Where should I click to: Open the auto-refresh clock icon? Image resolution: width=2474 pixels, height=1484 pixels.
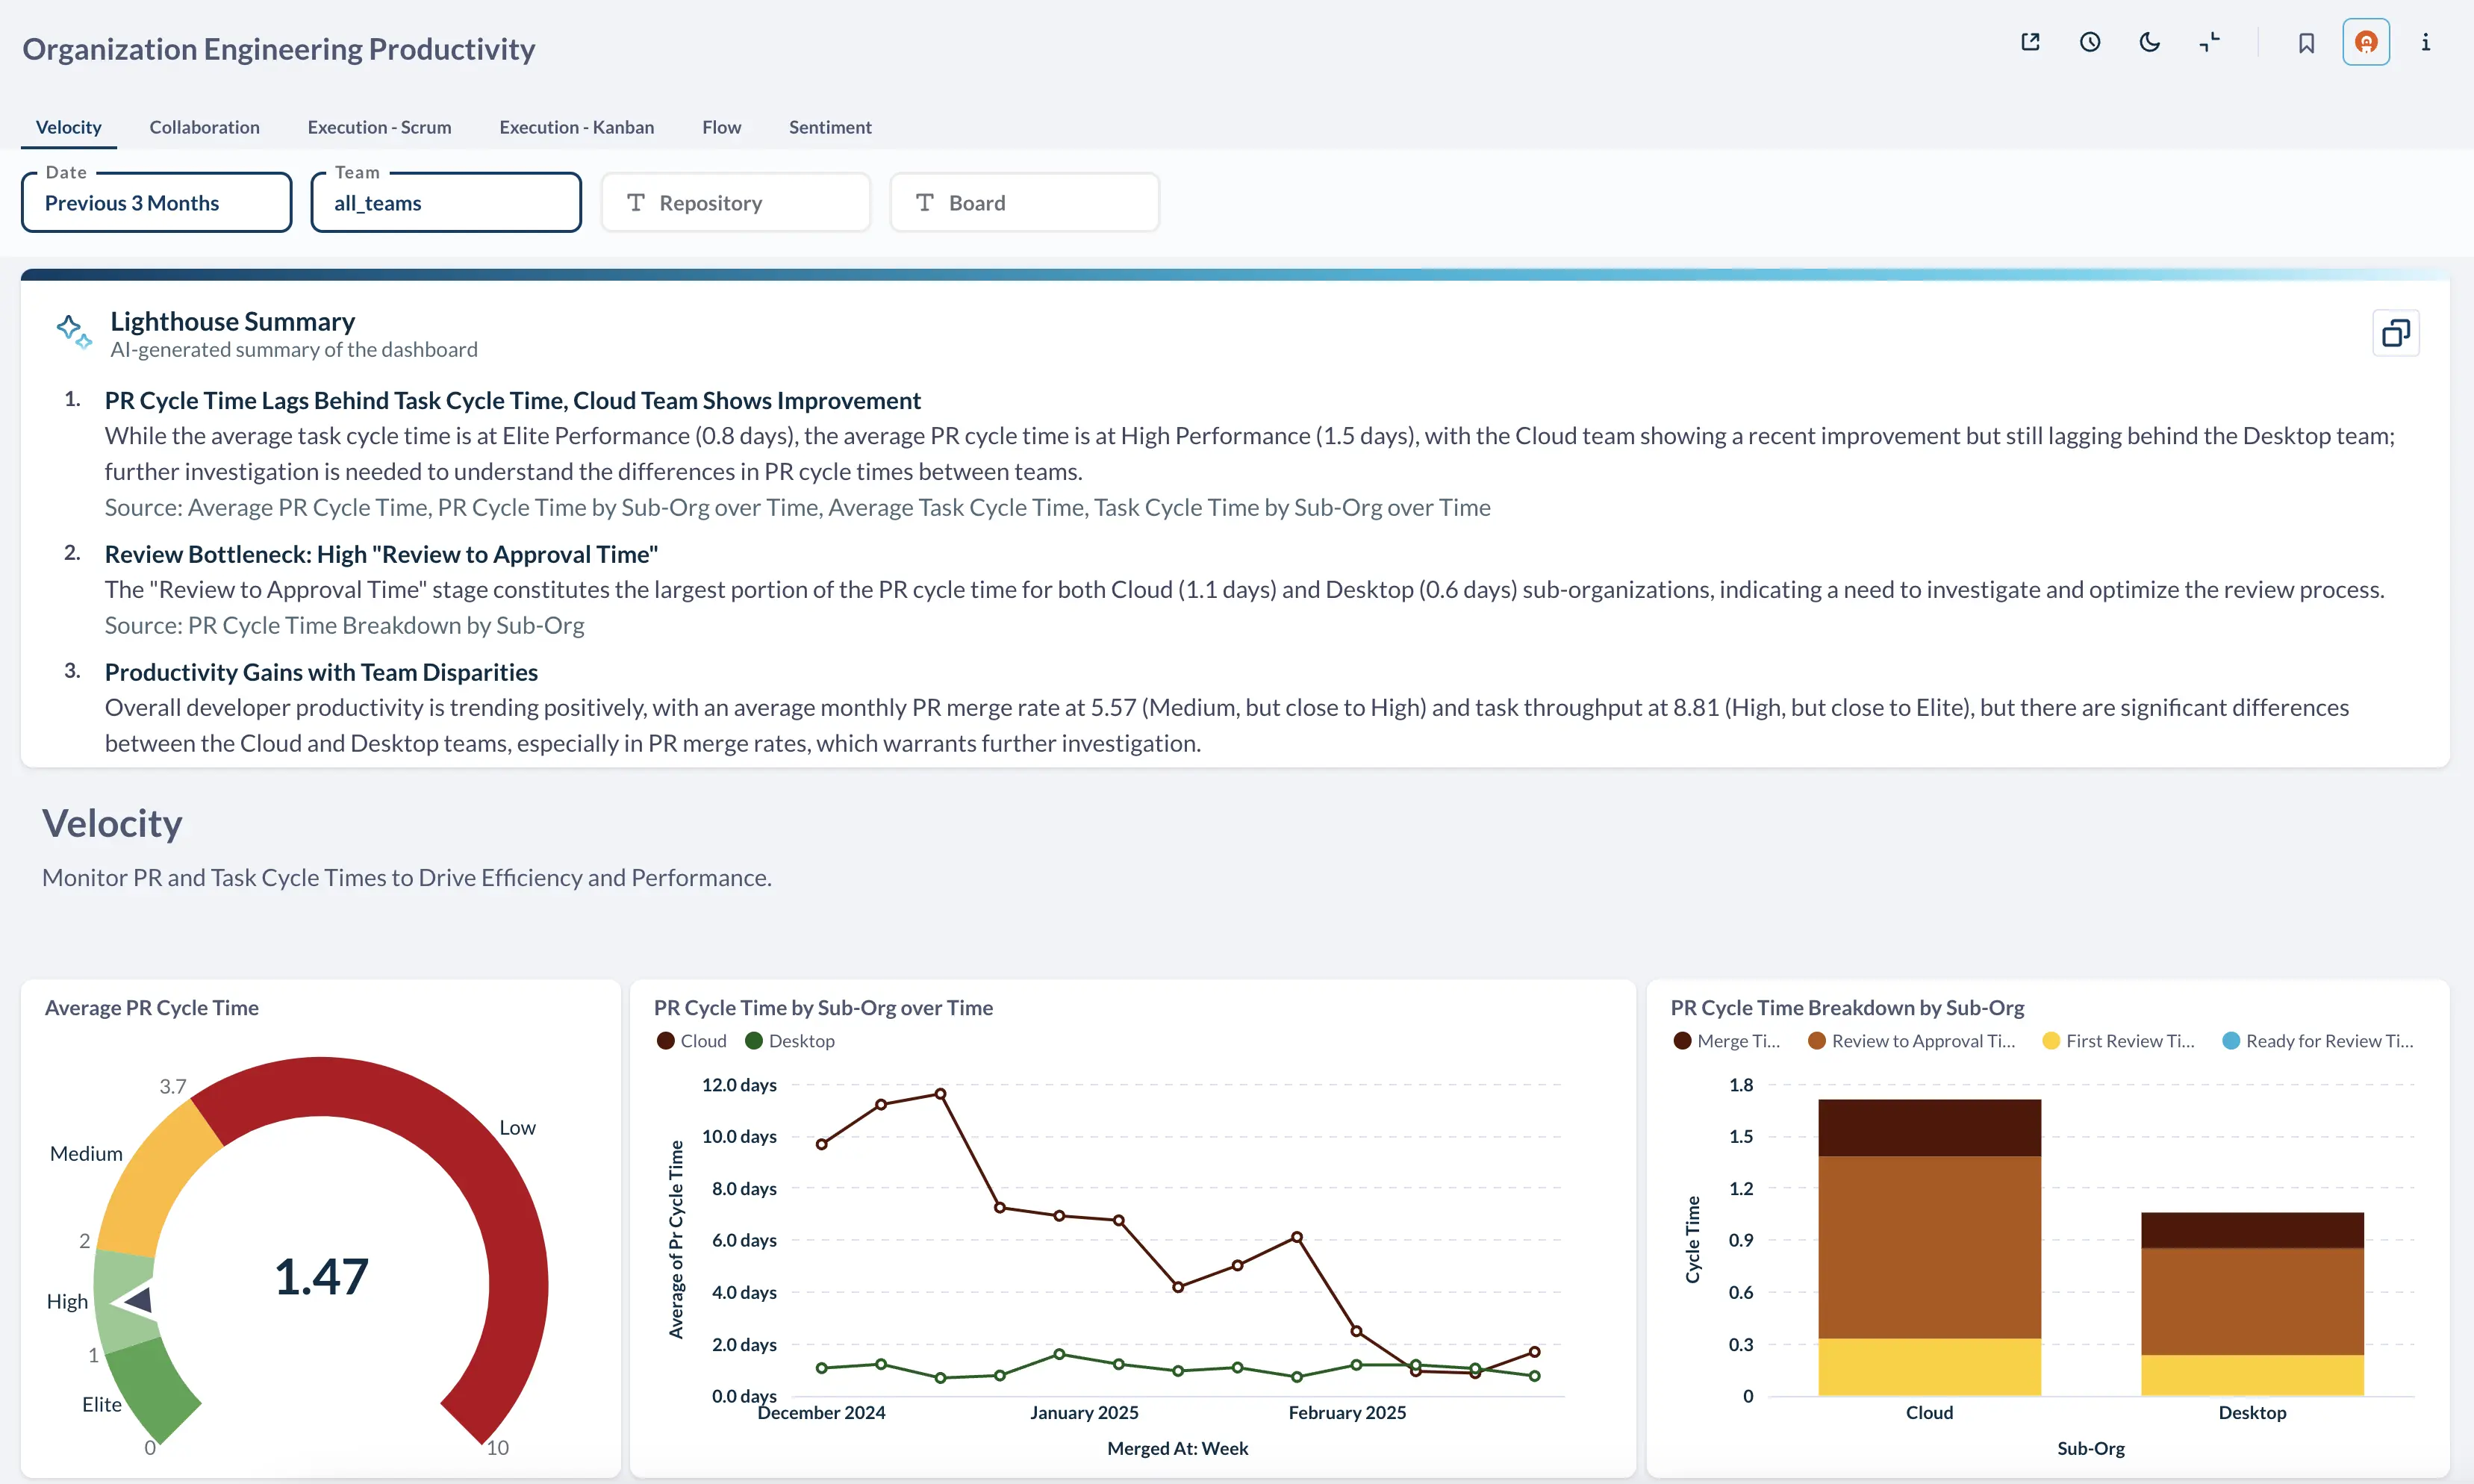coord(2090,42)
